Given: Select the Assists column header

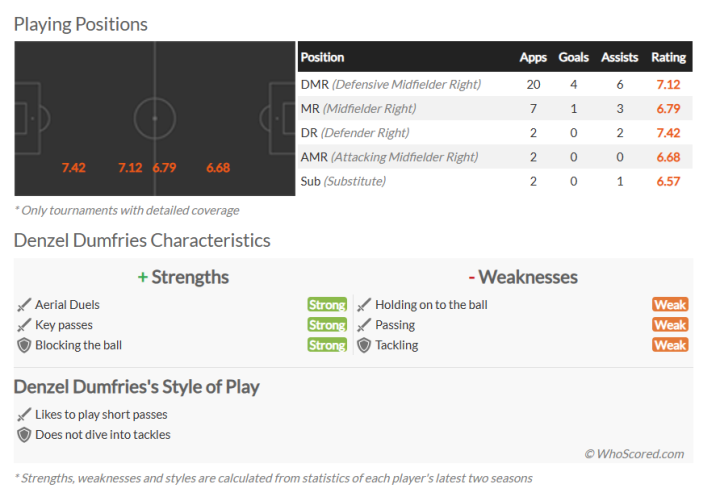Looking at the screenshot, I should click(x=619, y=57).
